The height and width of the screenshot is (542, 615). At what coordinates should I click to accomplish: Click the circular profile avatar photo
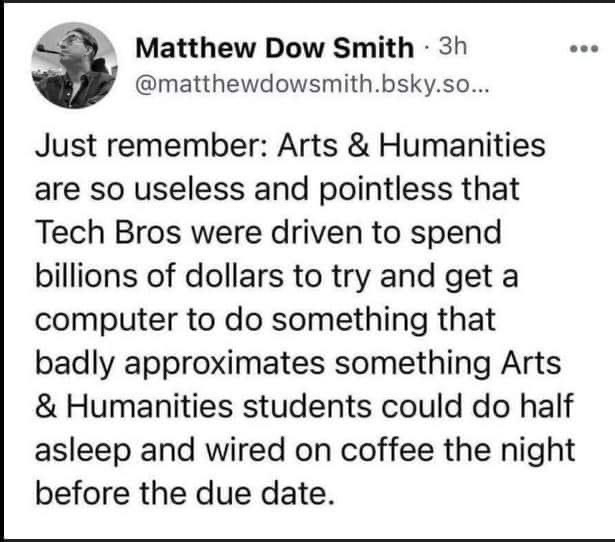(x=75, y=65)
